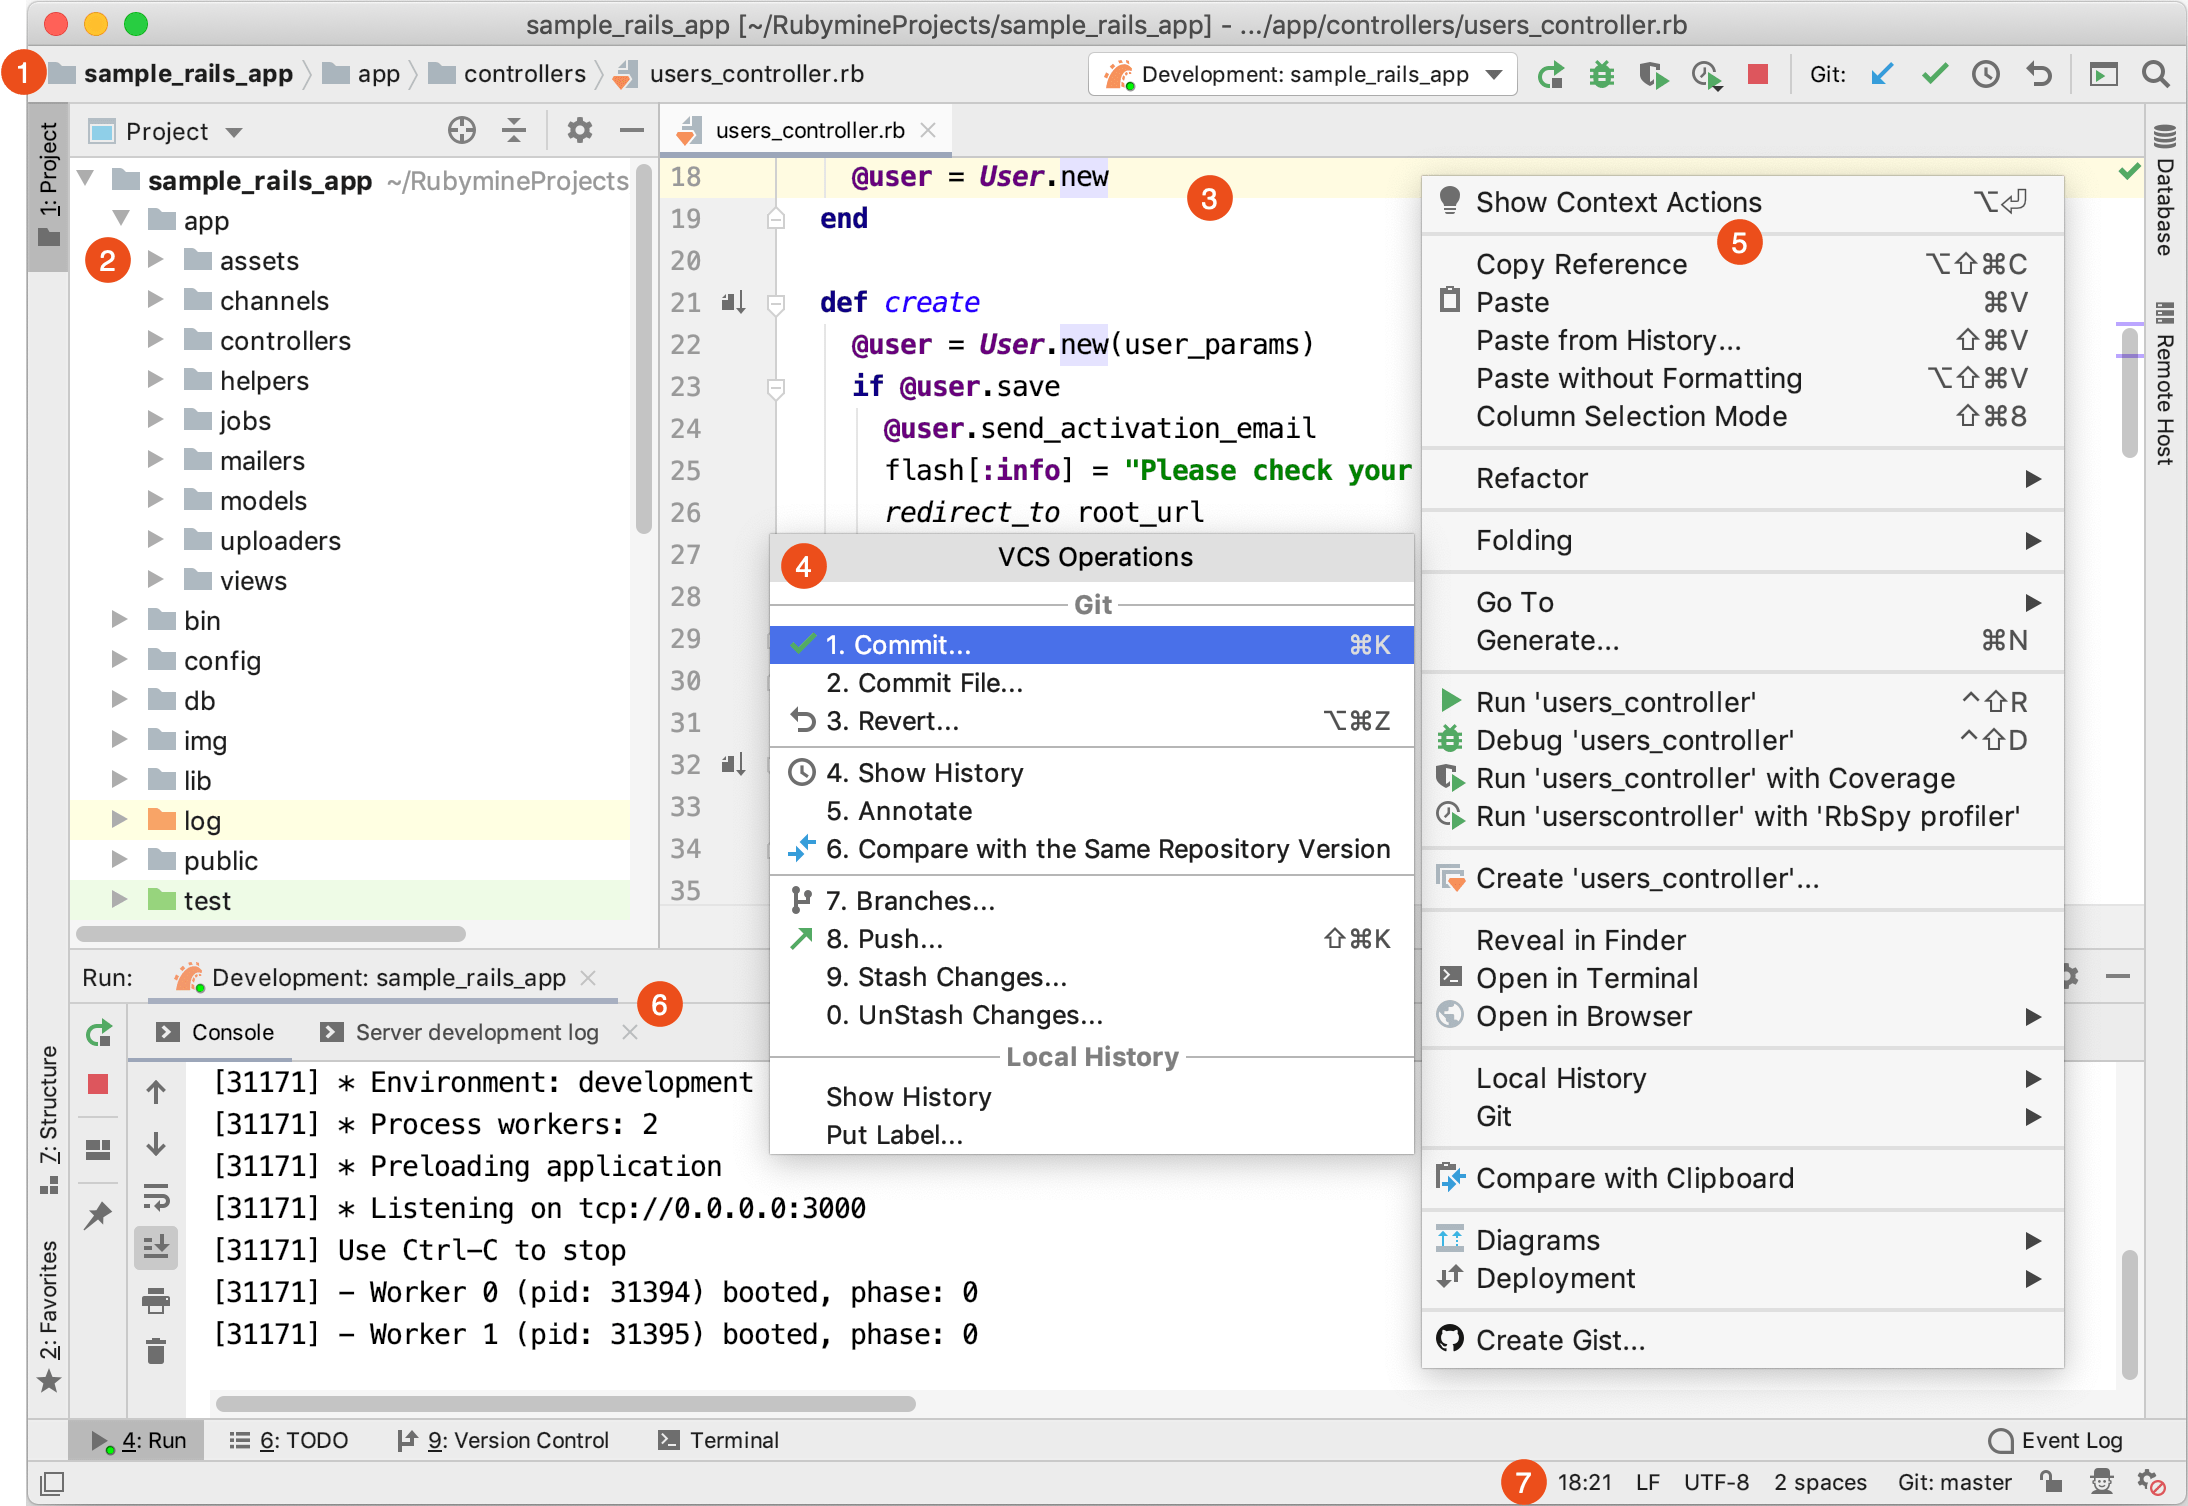Viewport: 2188px width, 1506px height.
Task: Revert changes using the Git rollback icon
Action: click(x=2037, y=75)
